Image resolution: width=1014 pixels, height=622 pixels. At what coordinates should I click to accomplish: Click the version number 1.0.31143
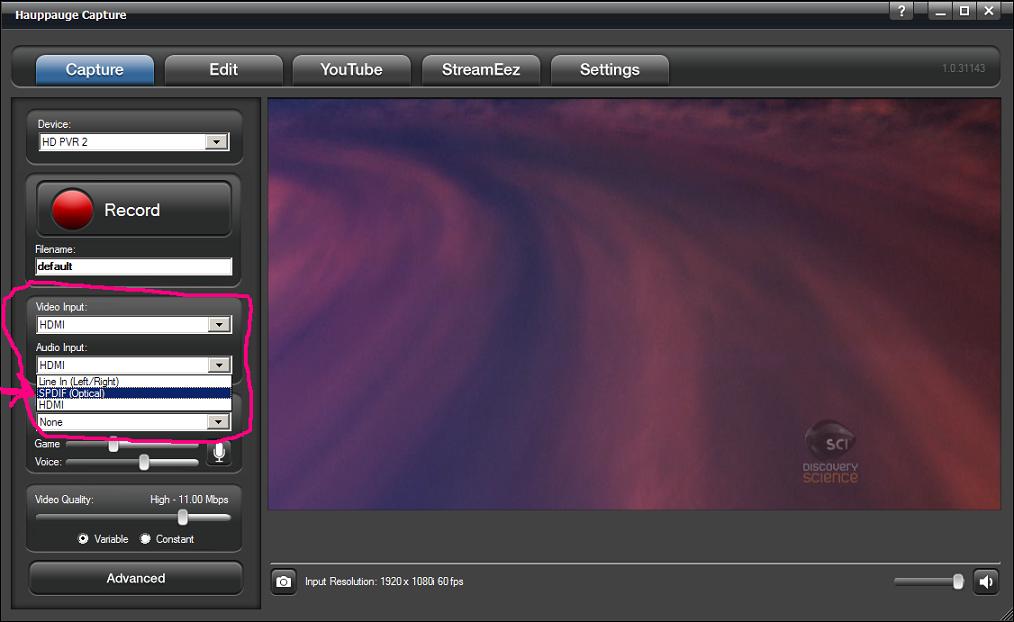click(x=964, y=69)
